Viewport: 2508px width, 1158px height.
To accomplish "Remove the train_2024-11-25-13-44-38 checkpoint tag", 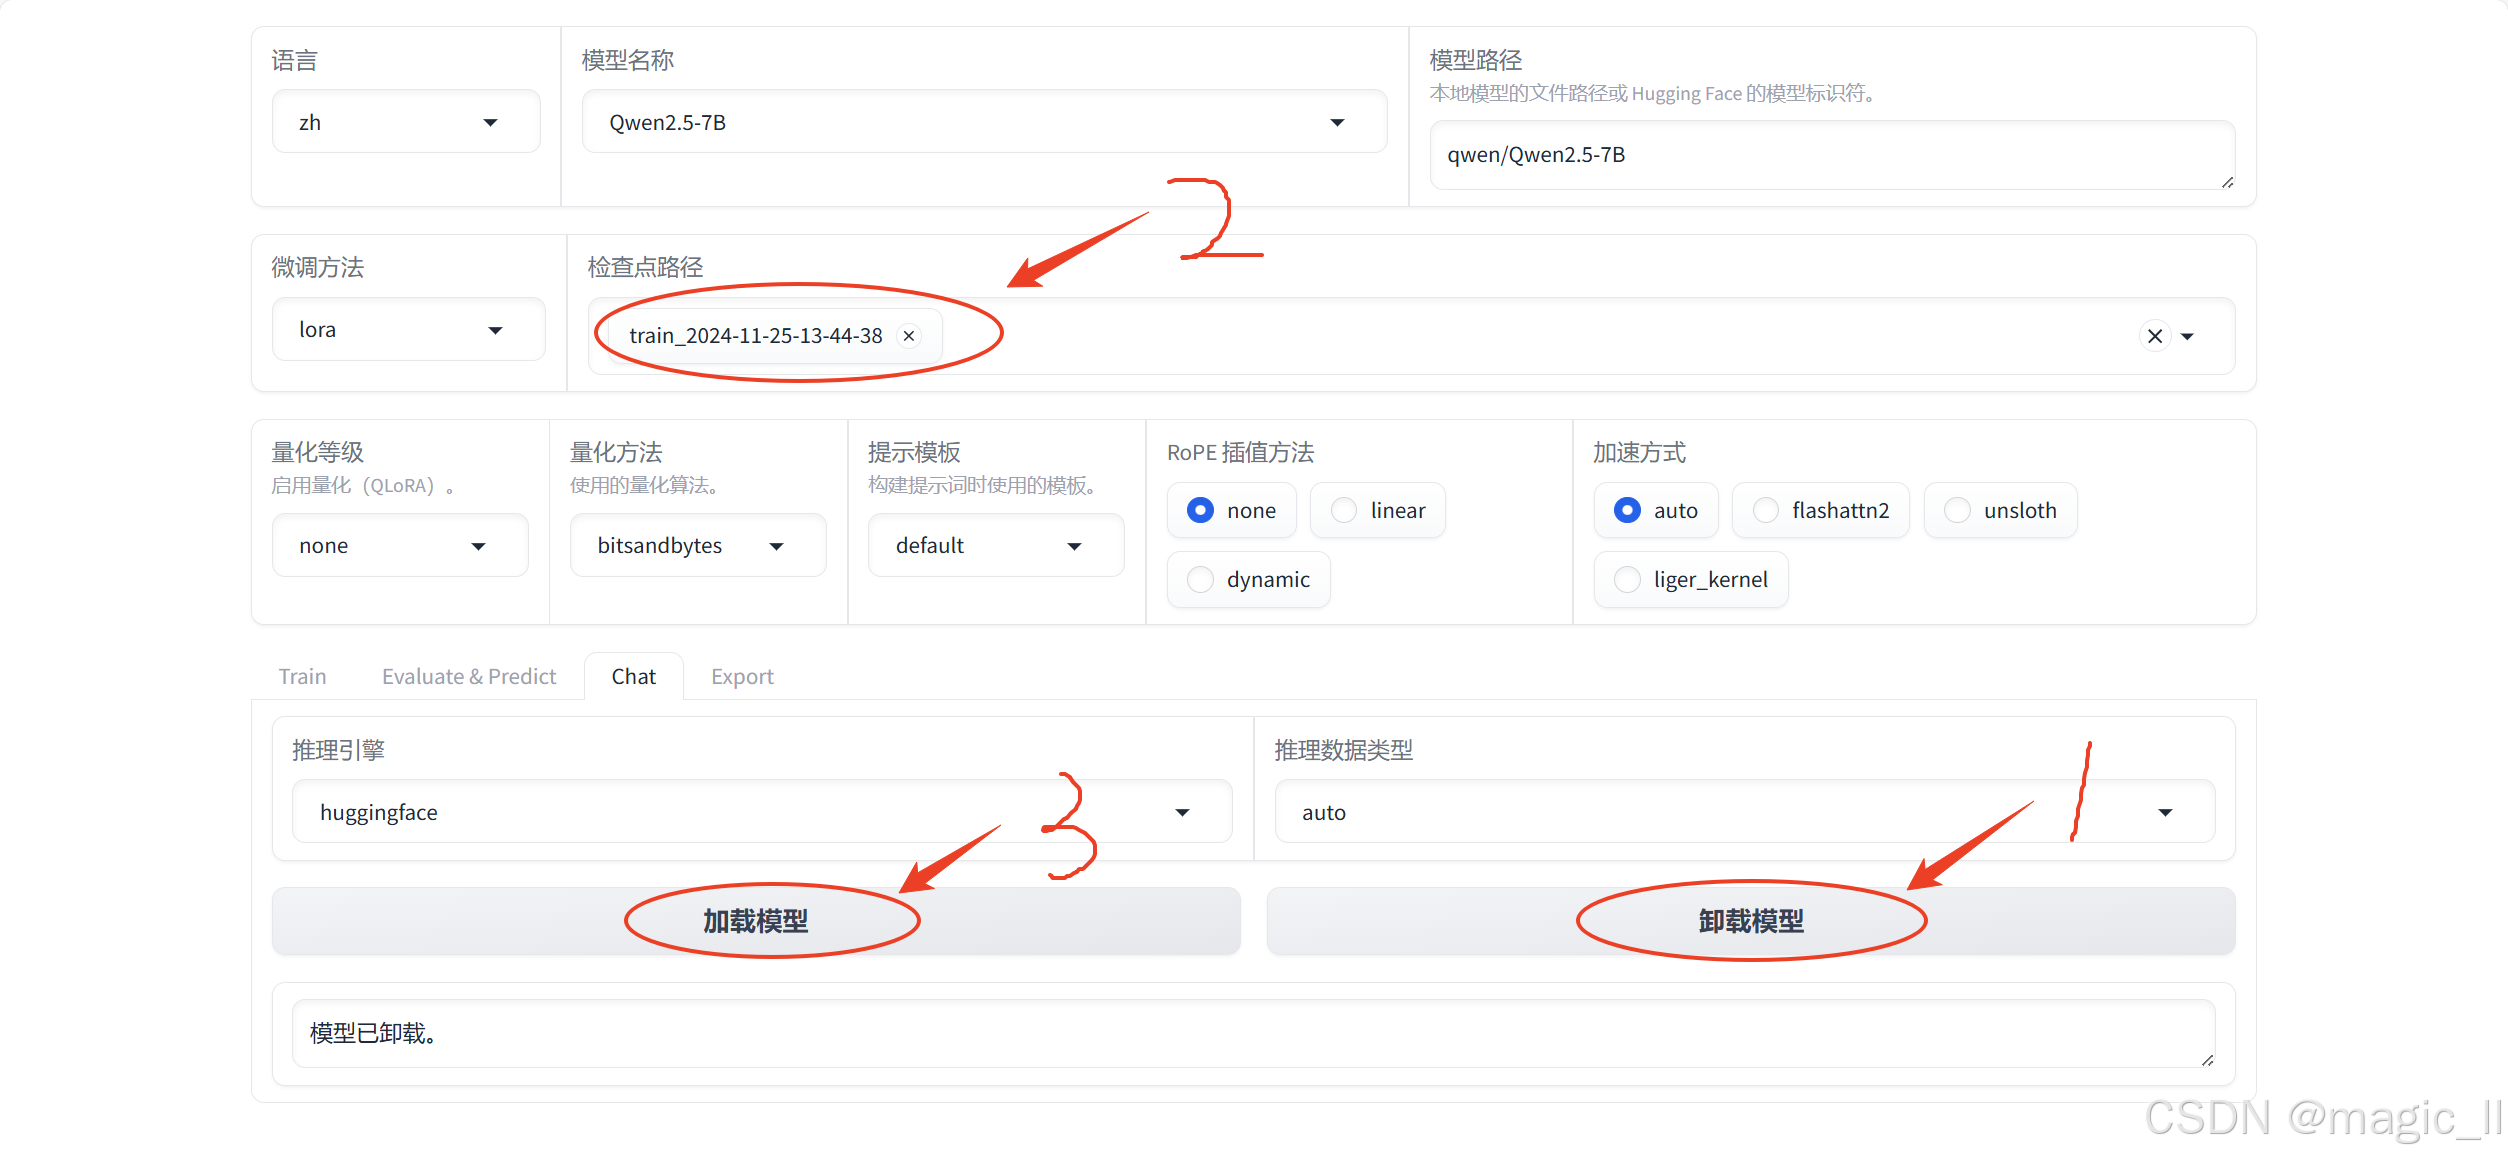I will (x=909, y=336).
